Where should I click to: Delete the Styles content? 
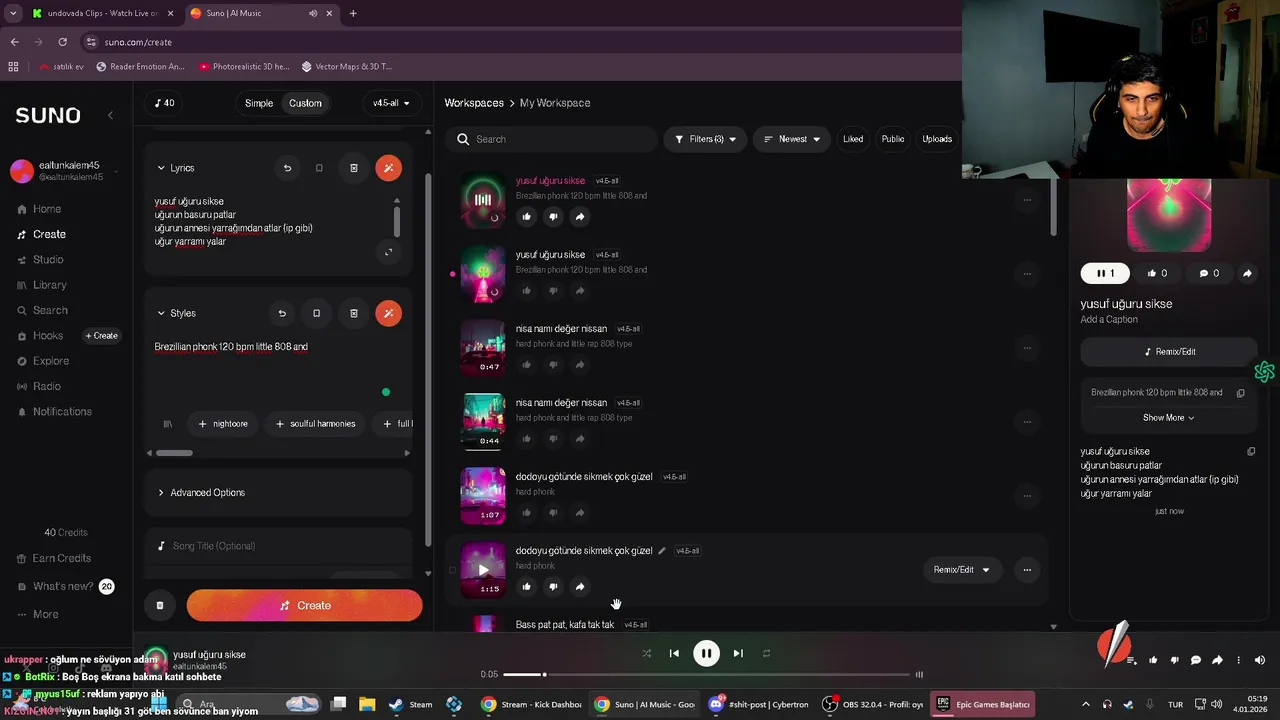[353, 313]
